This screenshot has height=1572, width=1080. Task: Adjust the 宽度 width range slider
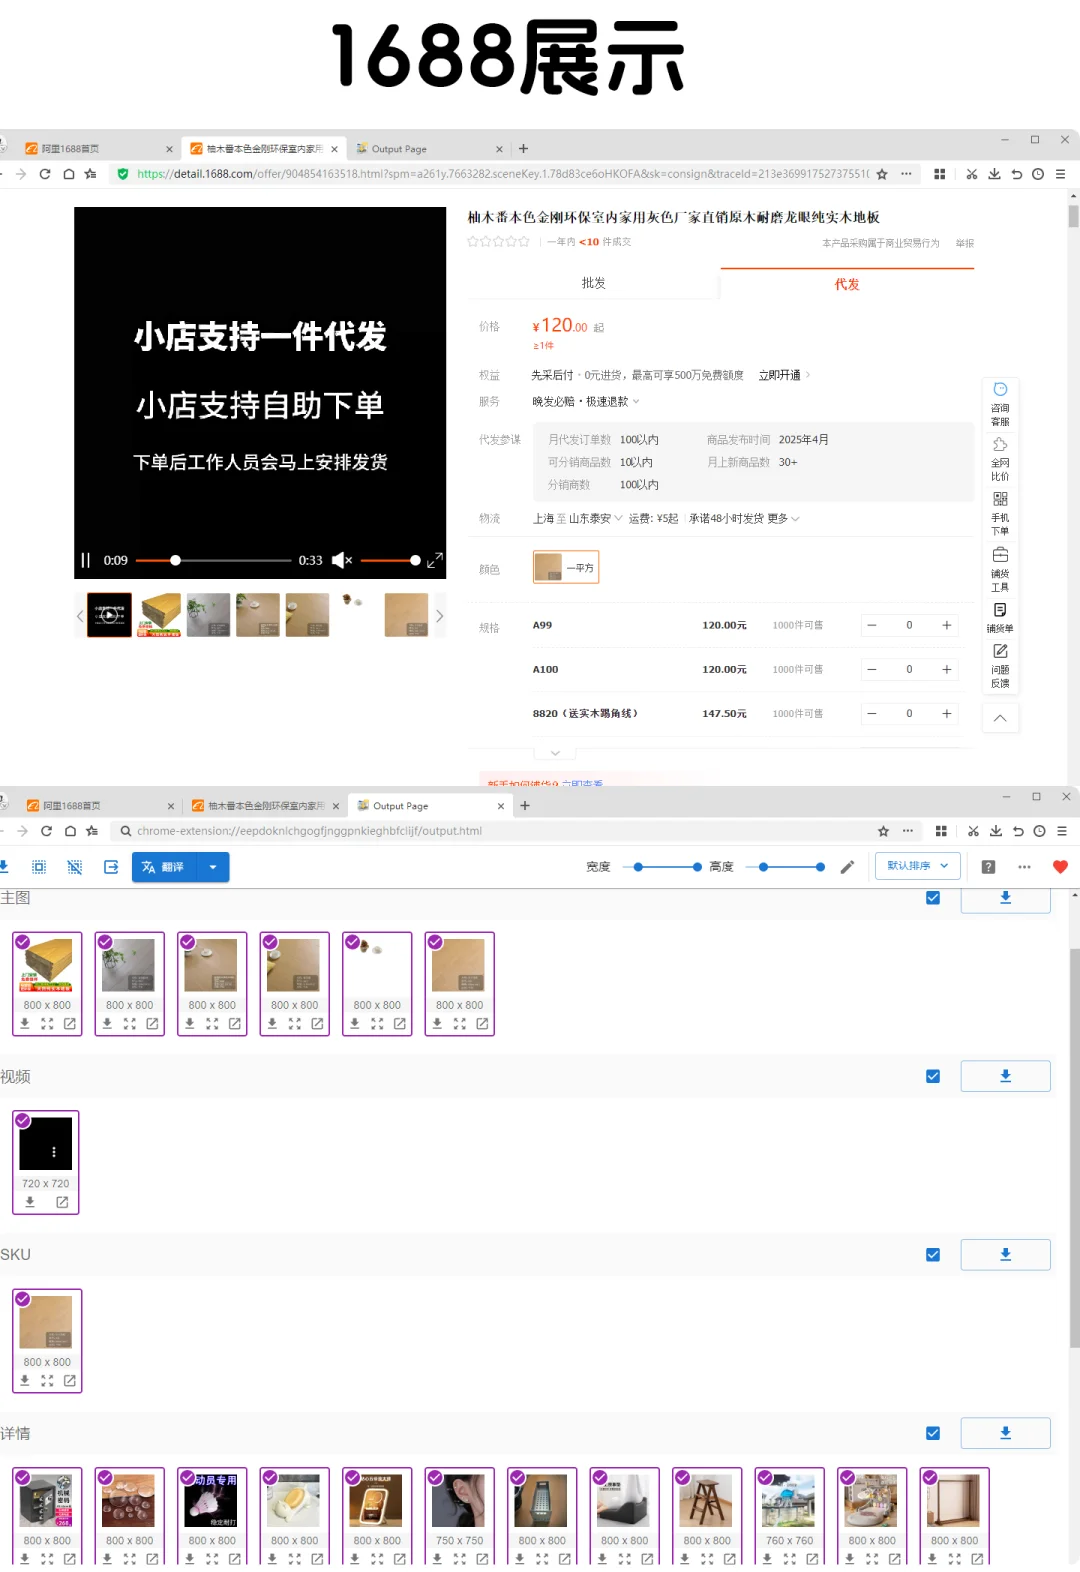pos(668,867)
